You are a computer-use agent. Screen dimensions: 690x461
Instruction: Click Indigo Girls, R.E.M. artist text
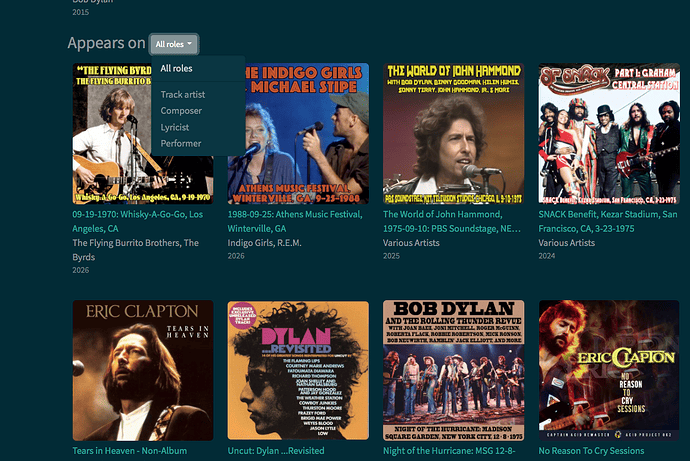pyautogui.click(x=264, y=243)
